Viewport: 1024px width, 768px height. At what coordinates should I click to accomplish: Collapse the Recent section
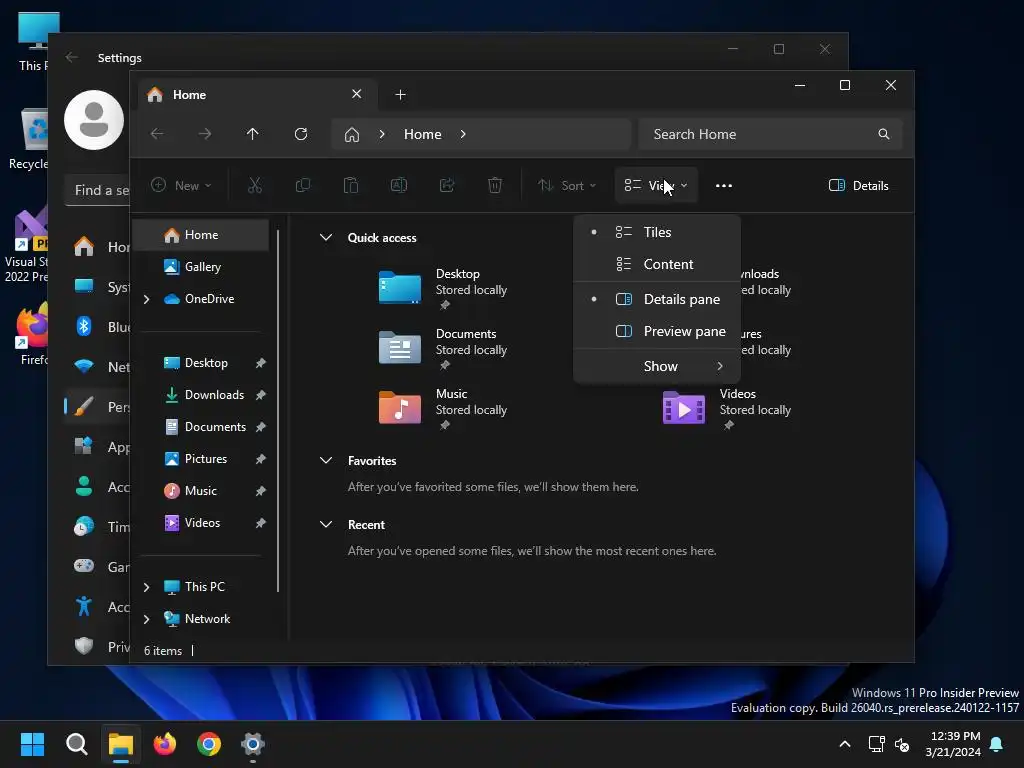(x=326, y=524)
